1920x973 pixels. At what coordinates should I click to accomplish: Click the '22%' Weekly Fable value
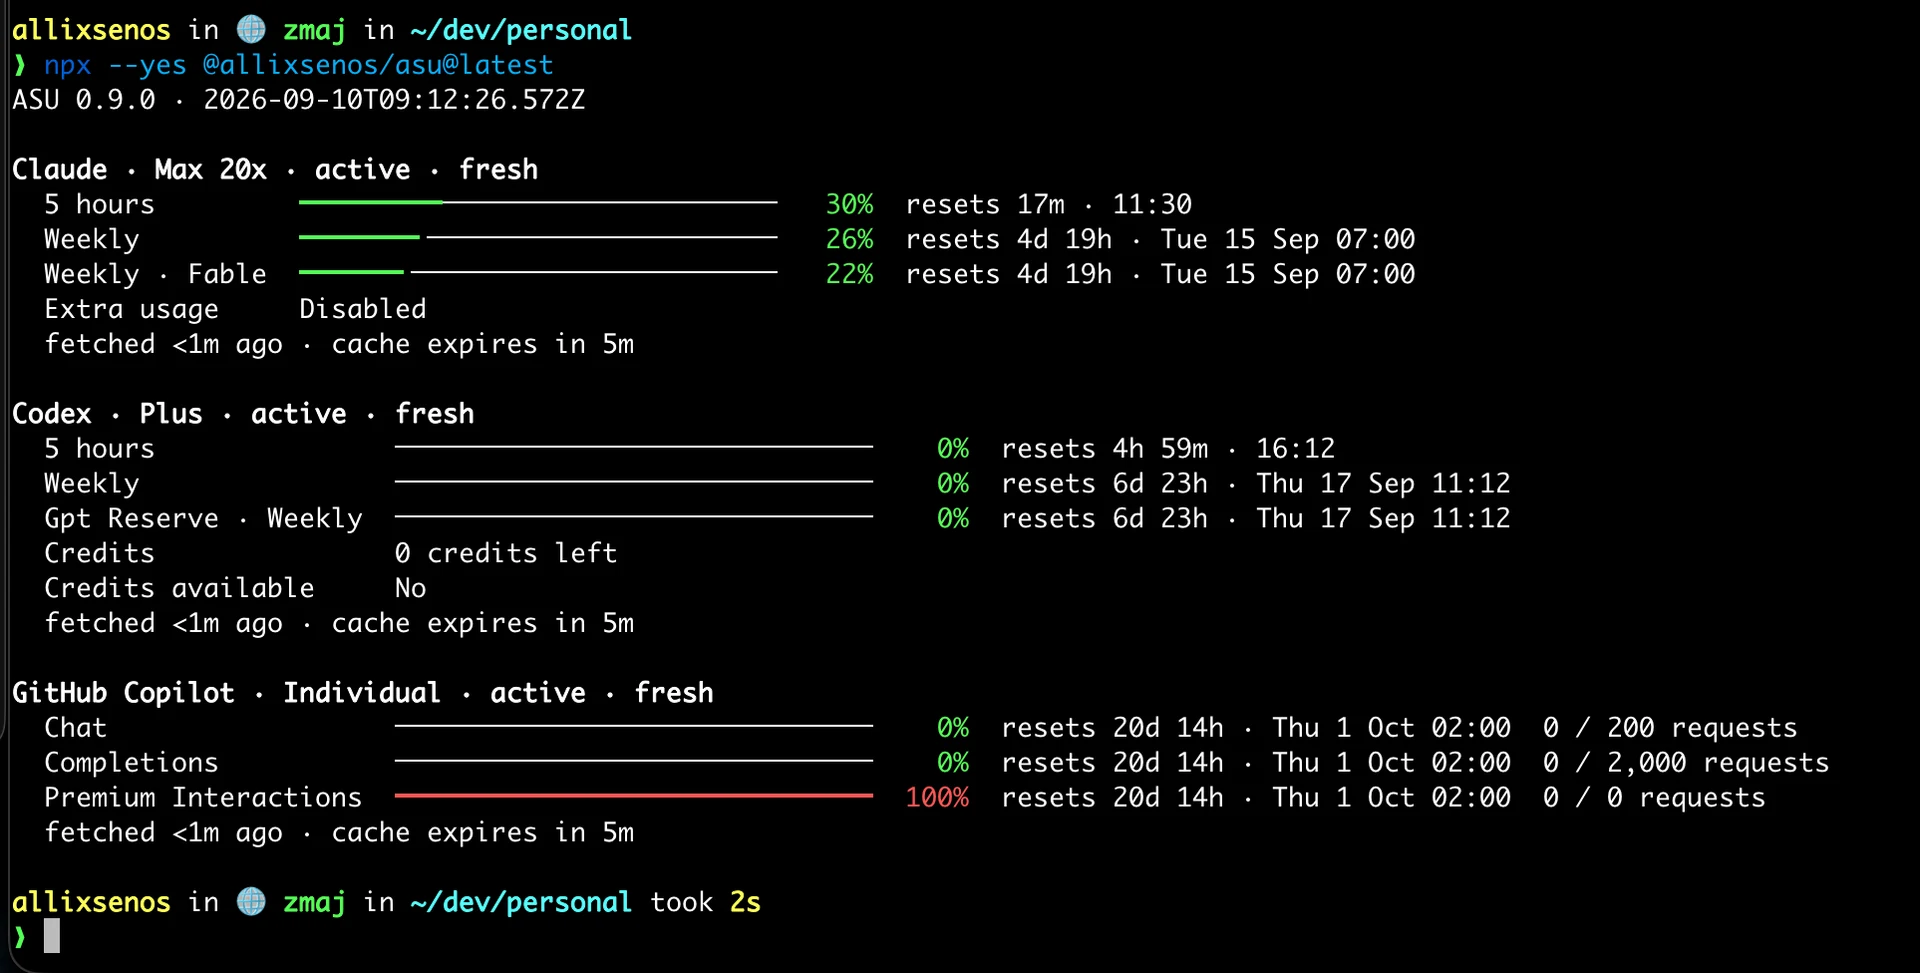pyautogui.click(x=850, y=274)
